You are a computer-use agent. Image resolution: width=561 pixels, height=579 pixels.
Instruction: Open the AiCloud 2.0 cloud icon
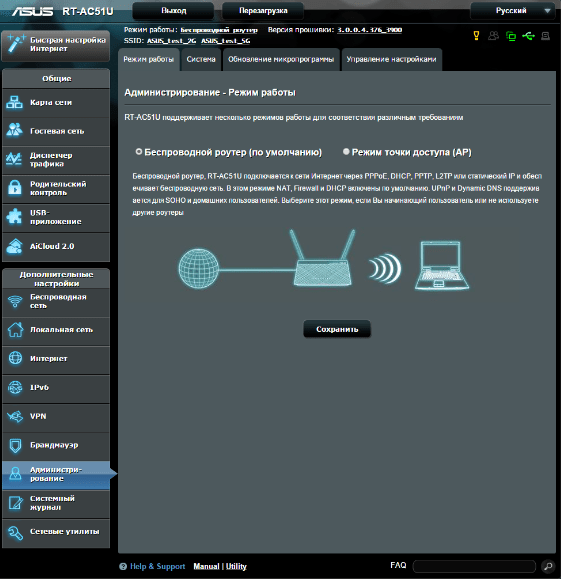click(14, 246)
